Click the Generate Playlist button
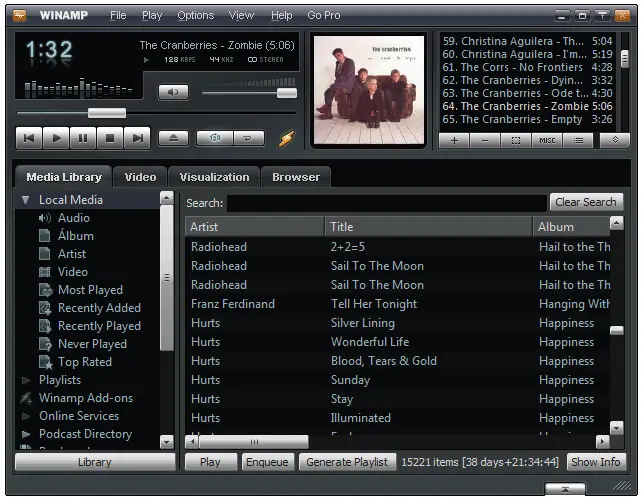 [347, 462]
